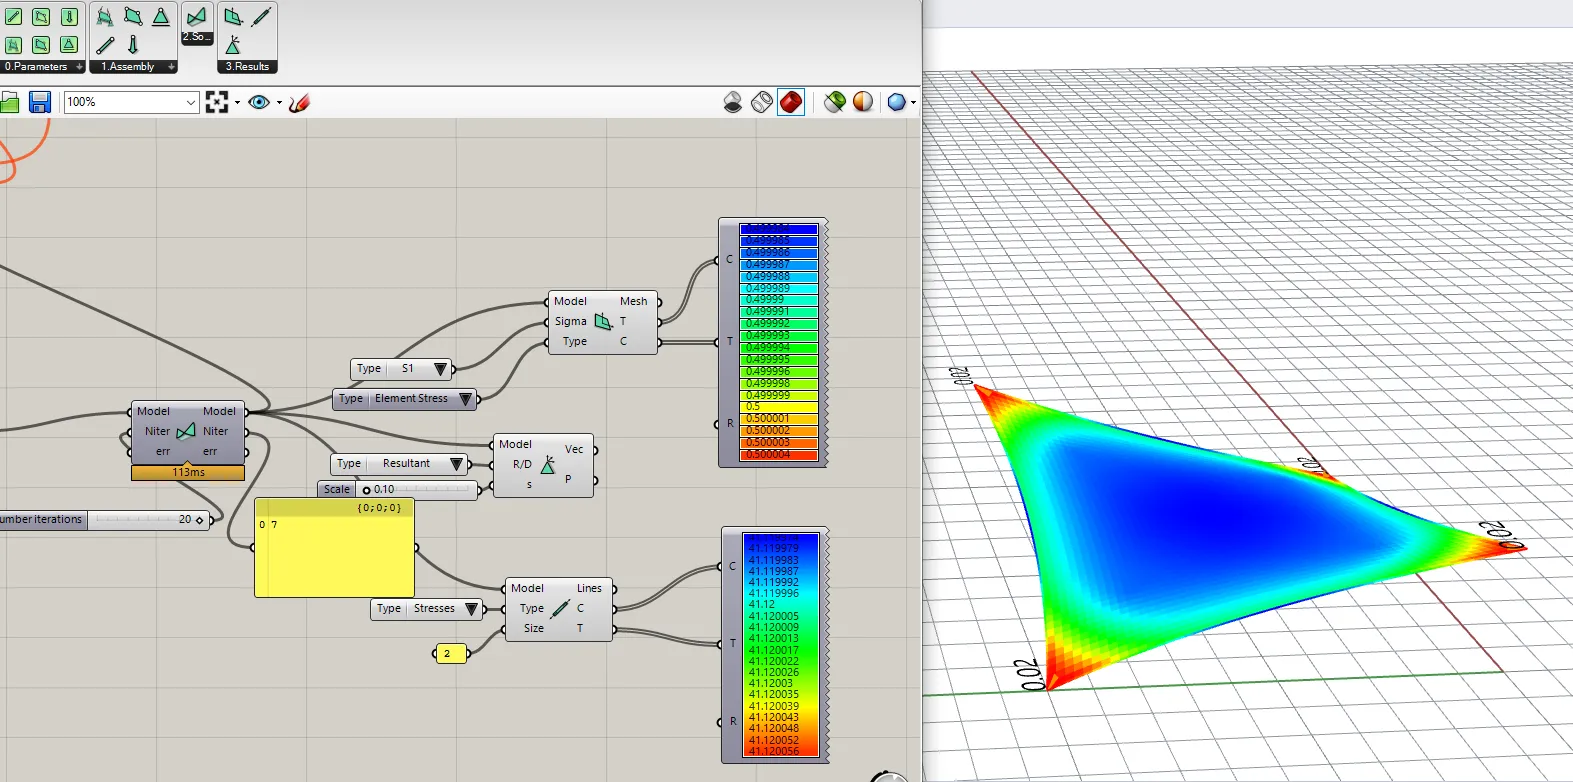Click the 0.Parameters panel label
The width and height of the screenshot is (1573, 782).
click(36, 67)
